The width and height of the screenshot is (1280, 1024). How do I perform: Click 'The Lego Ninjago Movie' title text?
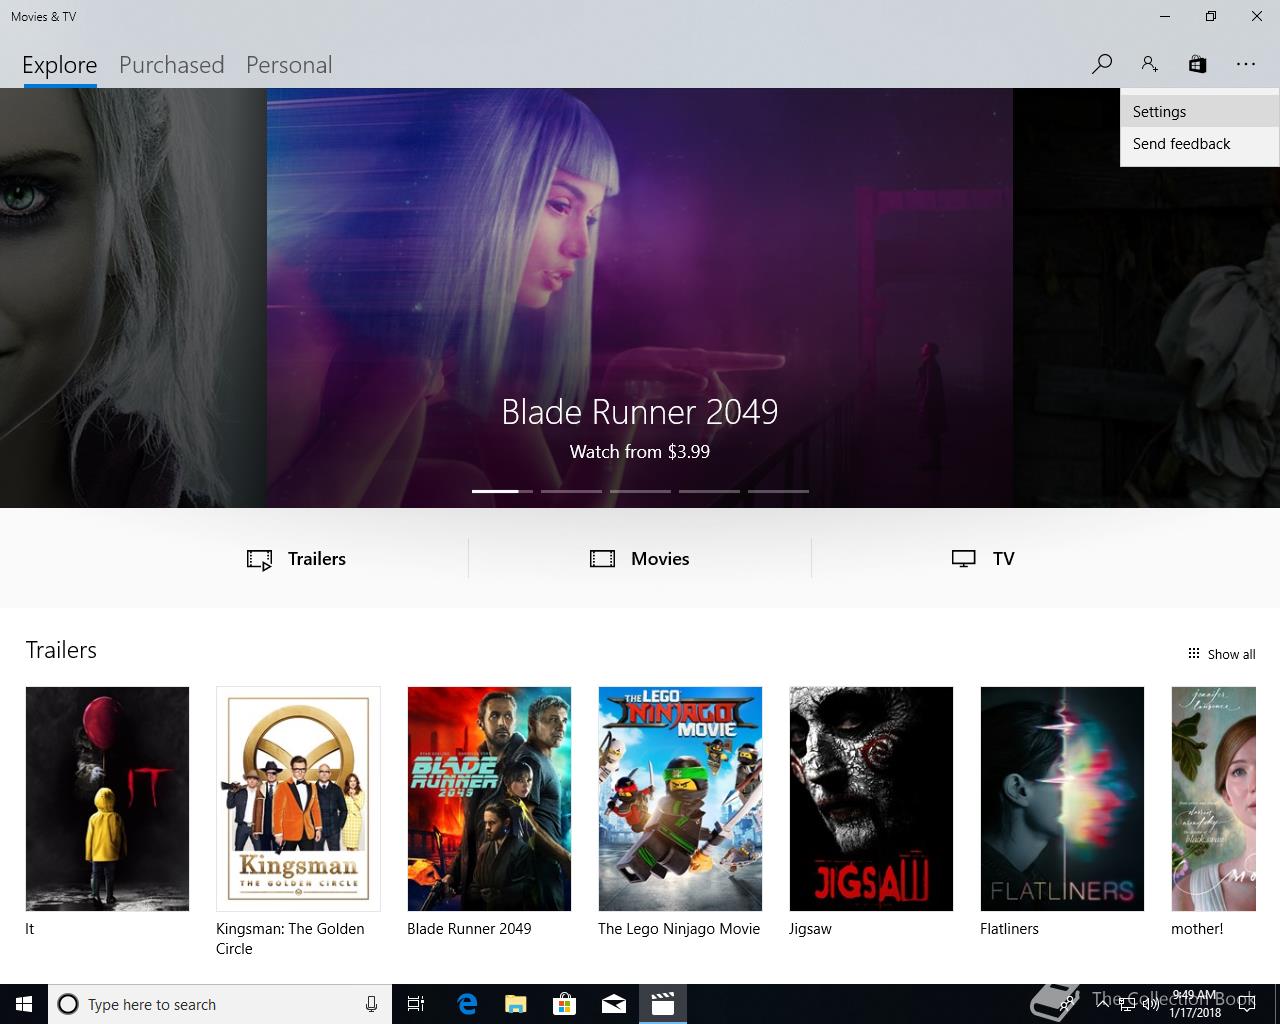[679, 929]
